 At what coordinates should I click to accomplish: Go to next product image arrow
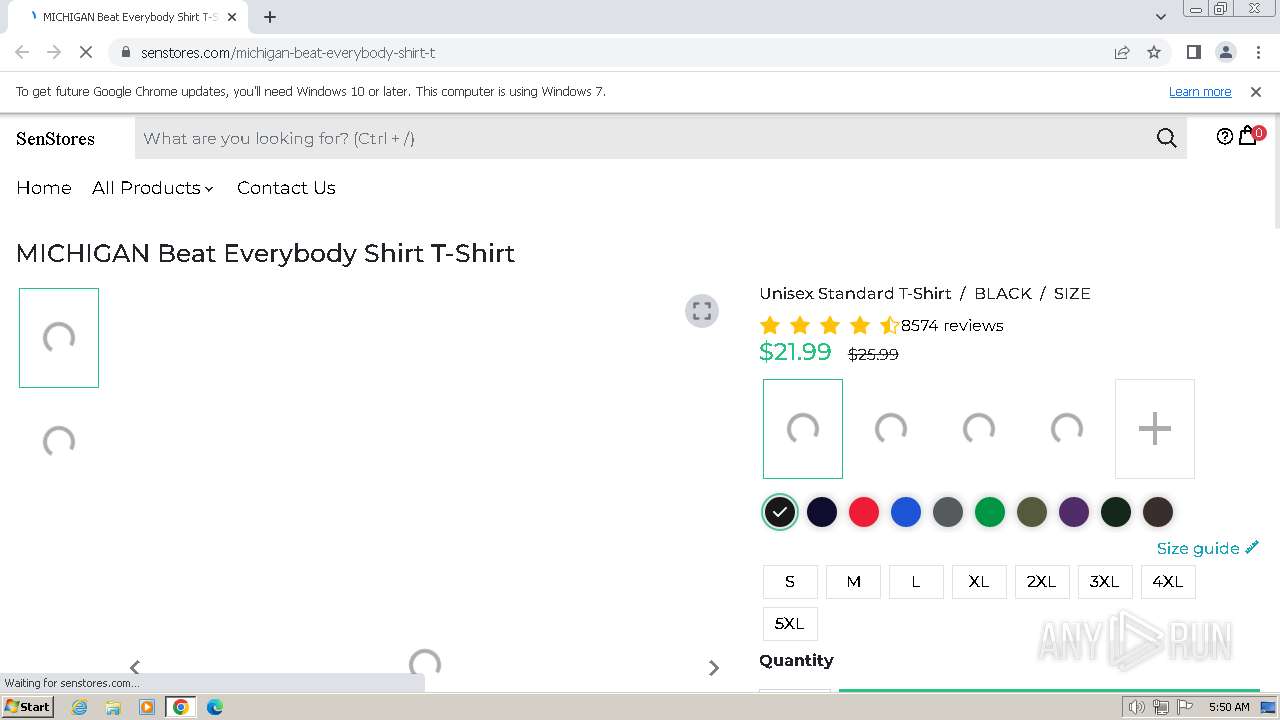click(x=714, y=667)
